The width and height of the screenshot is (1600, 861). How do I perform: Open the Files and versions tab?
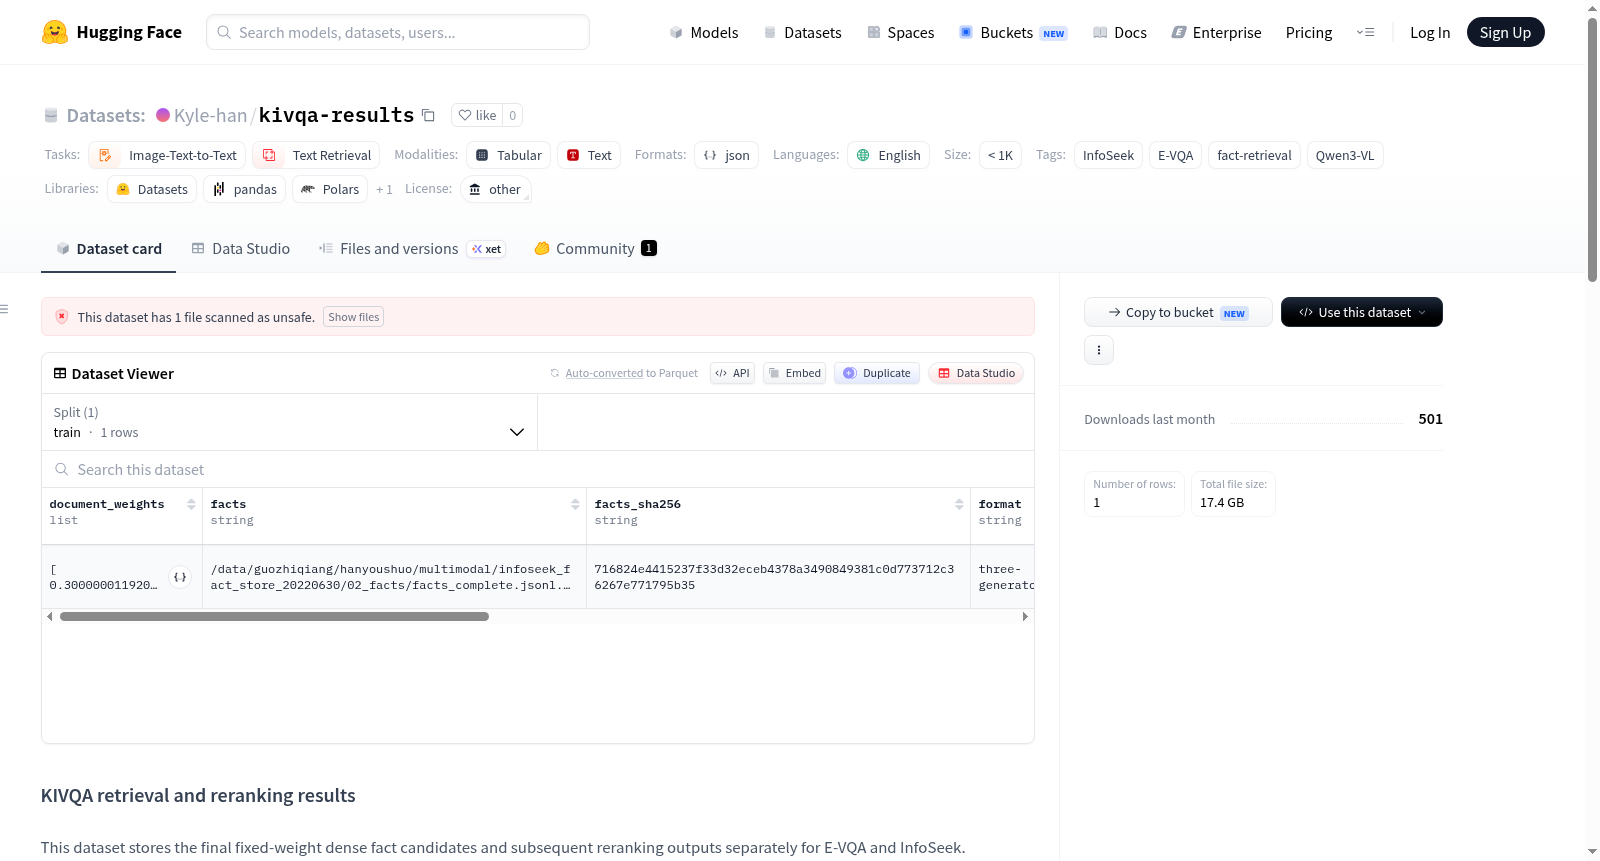(x=411, y=249)
